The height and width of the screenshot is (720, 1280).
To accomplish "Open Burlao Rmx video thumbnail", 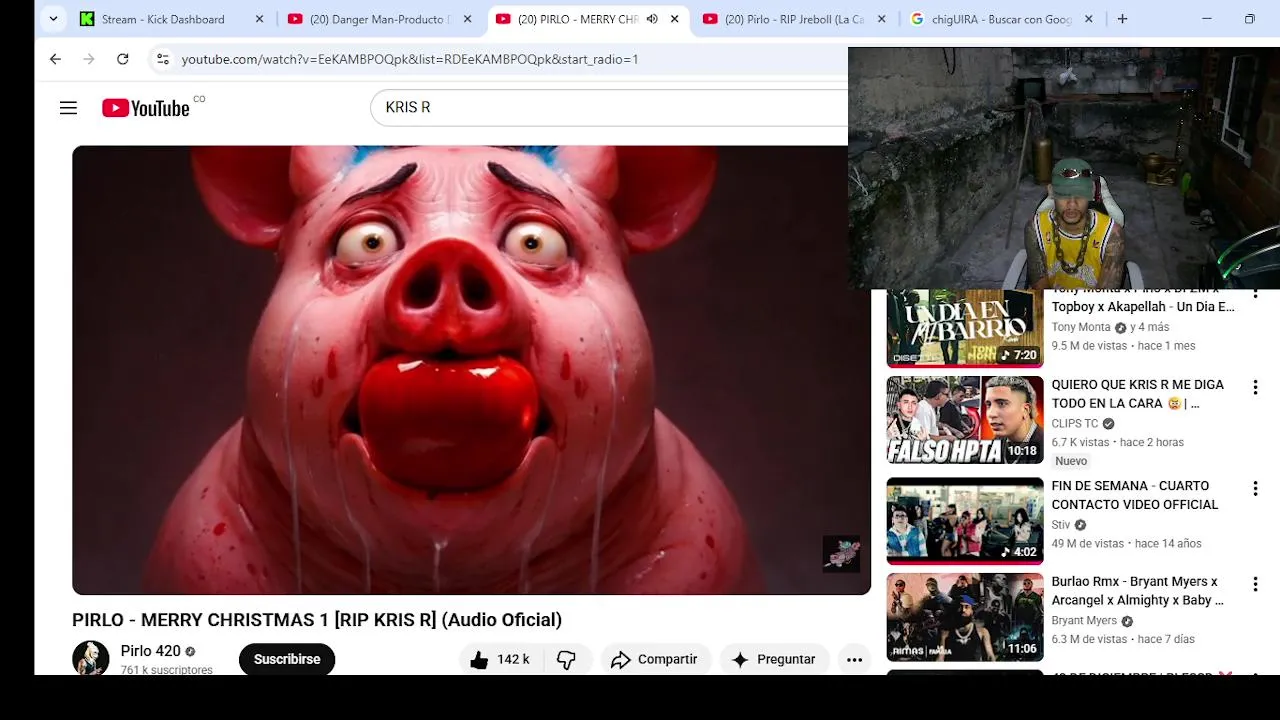I will [965, 617].
